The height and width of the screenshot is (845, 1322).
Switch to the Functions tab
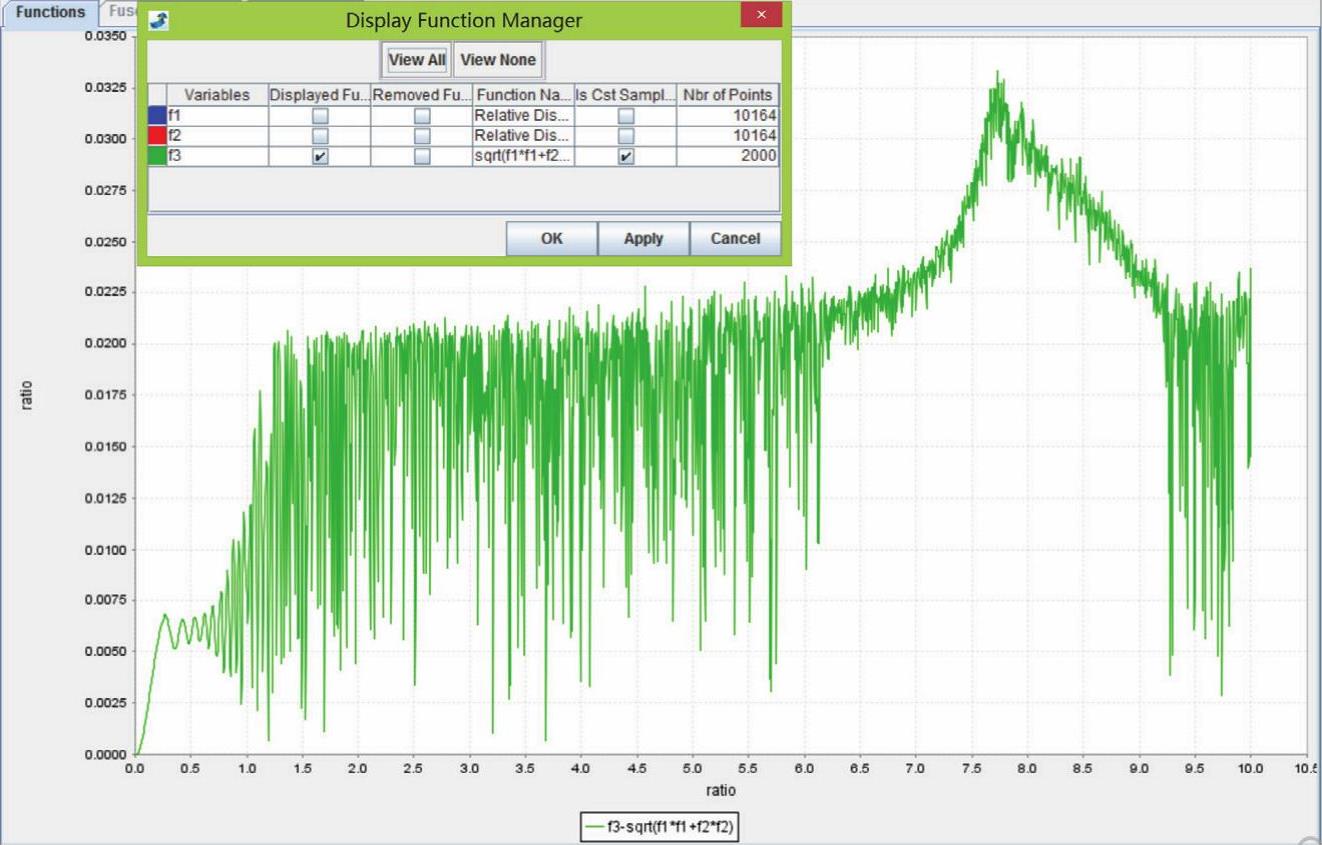[x=50, y=13]
